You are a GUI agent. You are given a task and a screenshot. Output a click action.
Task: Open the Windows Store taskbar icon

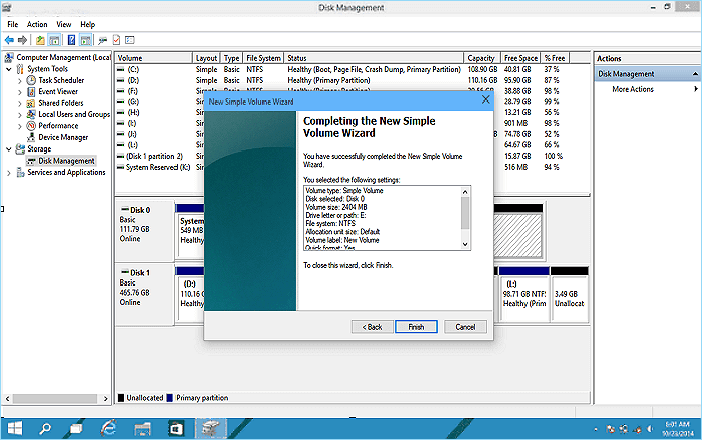pos(174,428)
